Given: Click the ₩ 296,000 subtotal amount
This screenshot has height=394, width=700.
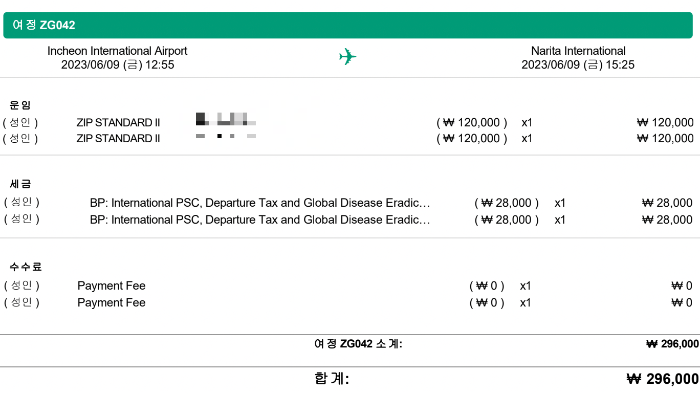Looking at the screenshot, I should pyautogui.click(x=672, y=344).
